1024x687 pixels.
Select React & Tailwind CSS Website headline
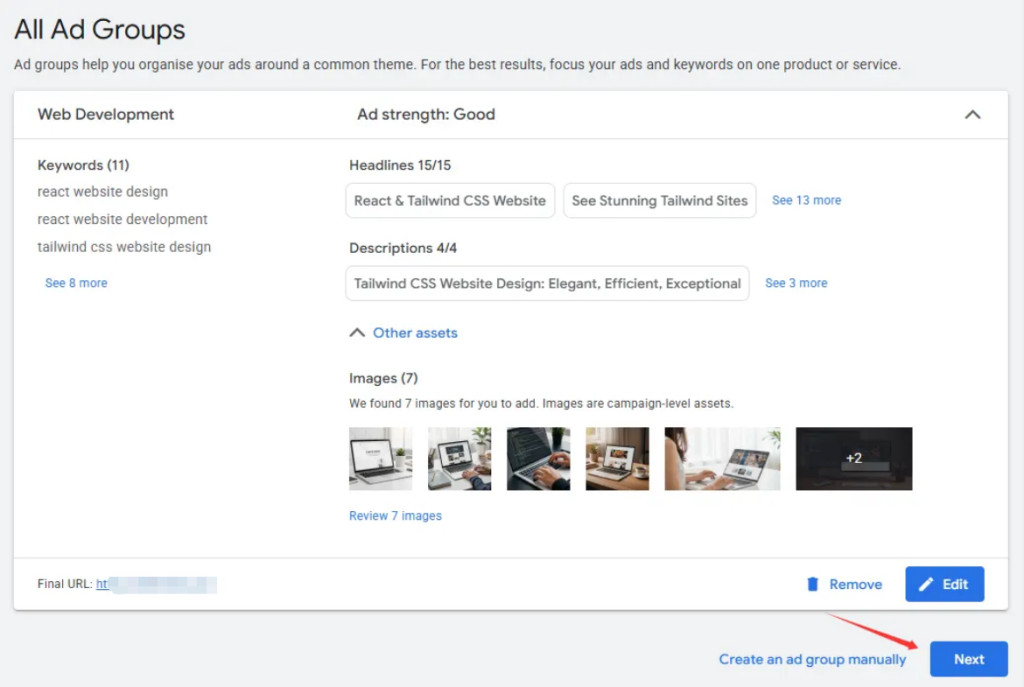pyautogui.click(x=450, y=200)
